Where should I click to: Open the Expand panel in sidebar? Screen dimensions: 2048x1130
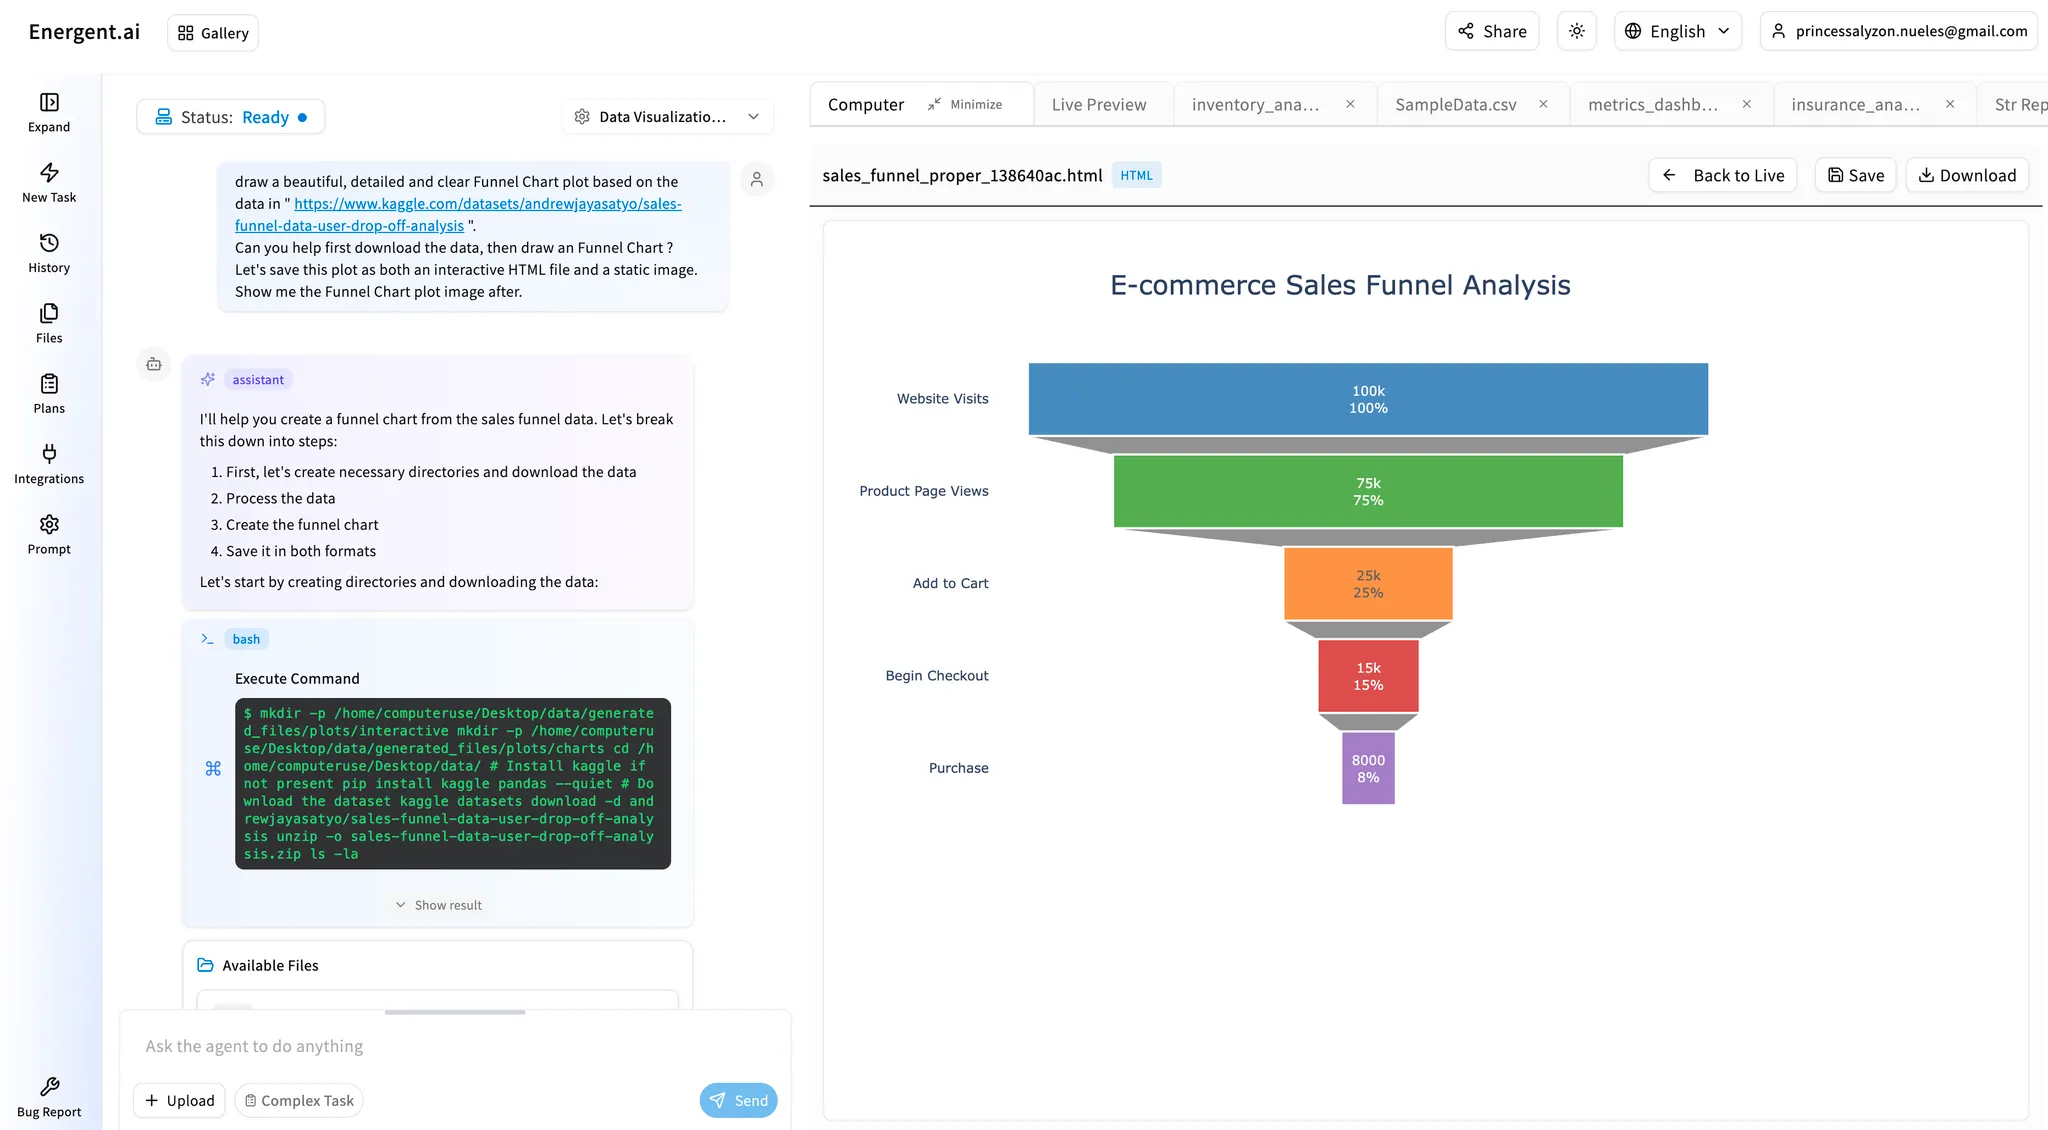point(49,111)
